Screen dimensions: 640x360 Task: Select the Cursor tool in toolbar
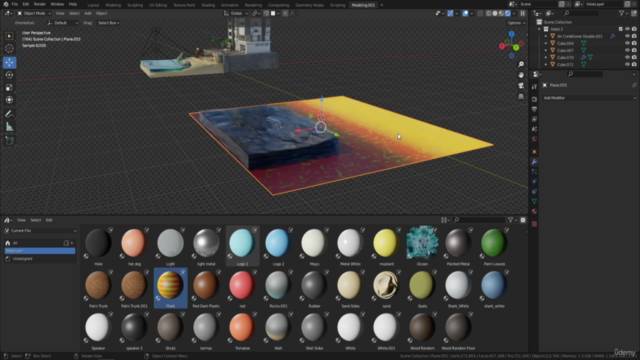coord(9,49)
